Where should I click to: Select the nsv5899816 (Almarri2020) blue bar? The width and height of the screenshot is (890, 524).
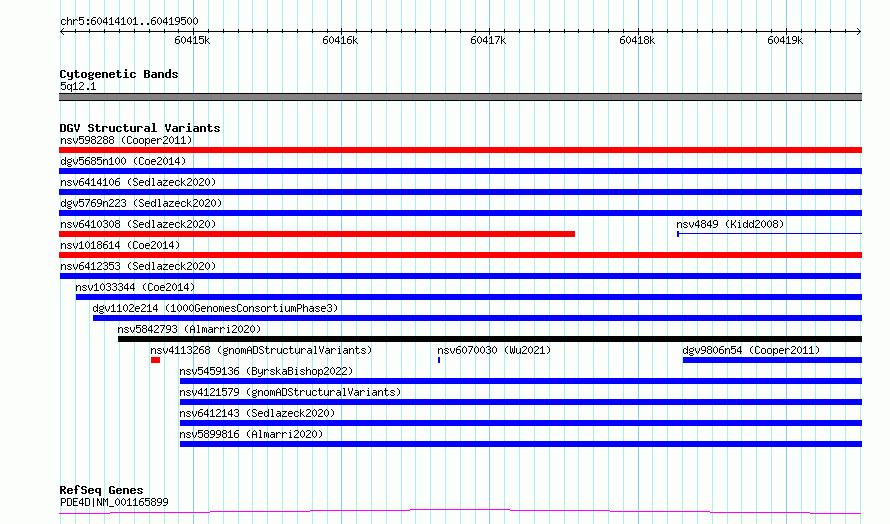click(x=521, y=444)
